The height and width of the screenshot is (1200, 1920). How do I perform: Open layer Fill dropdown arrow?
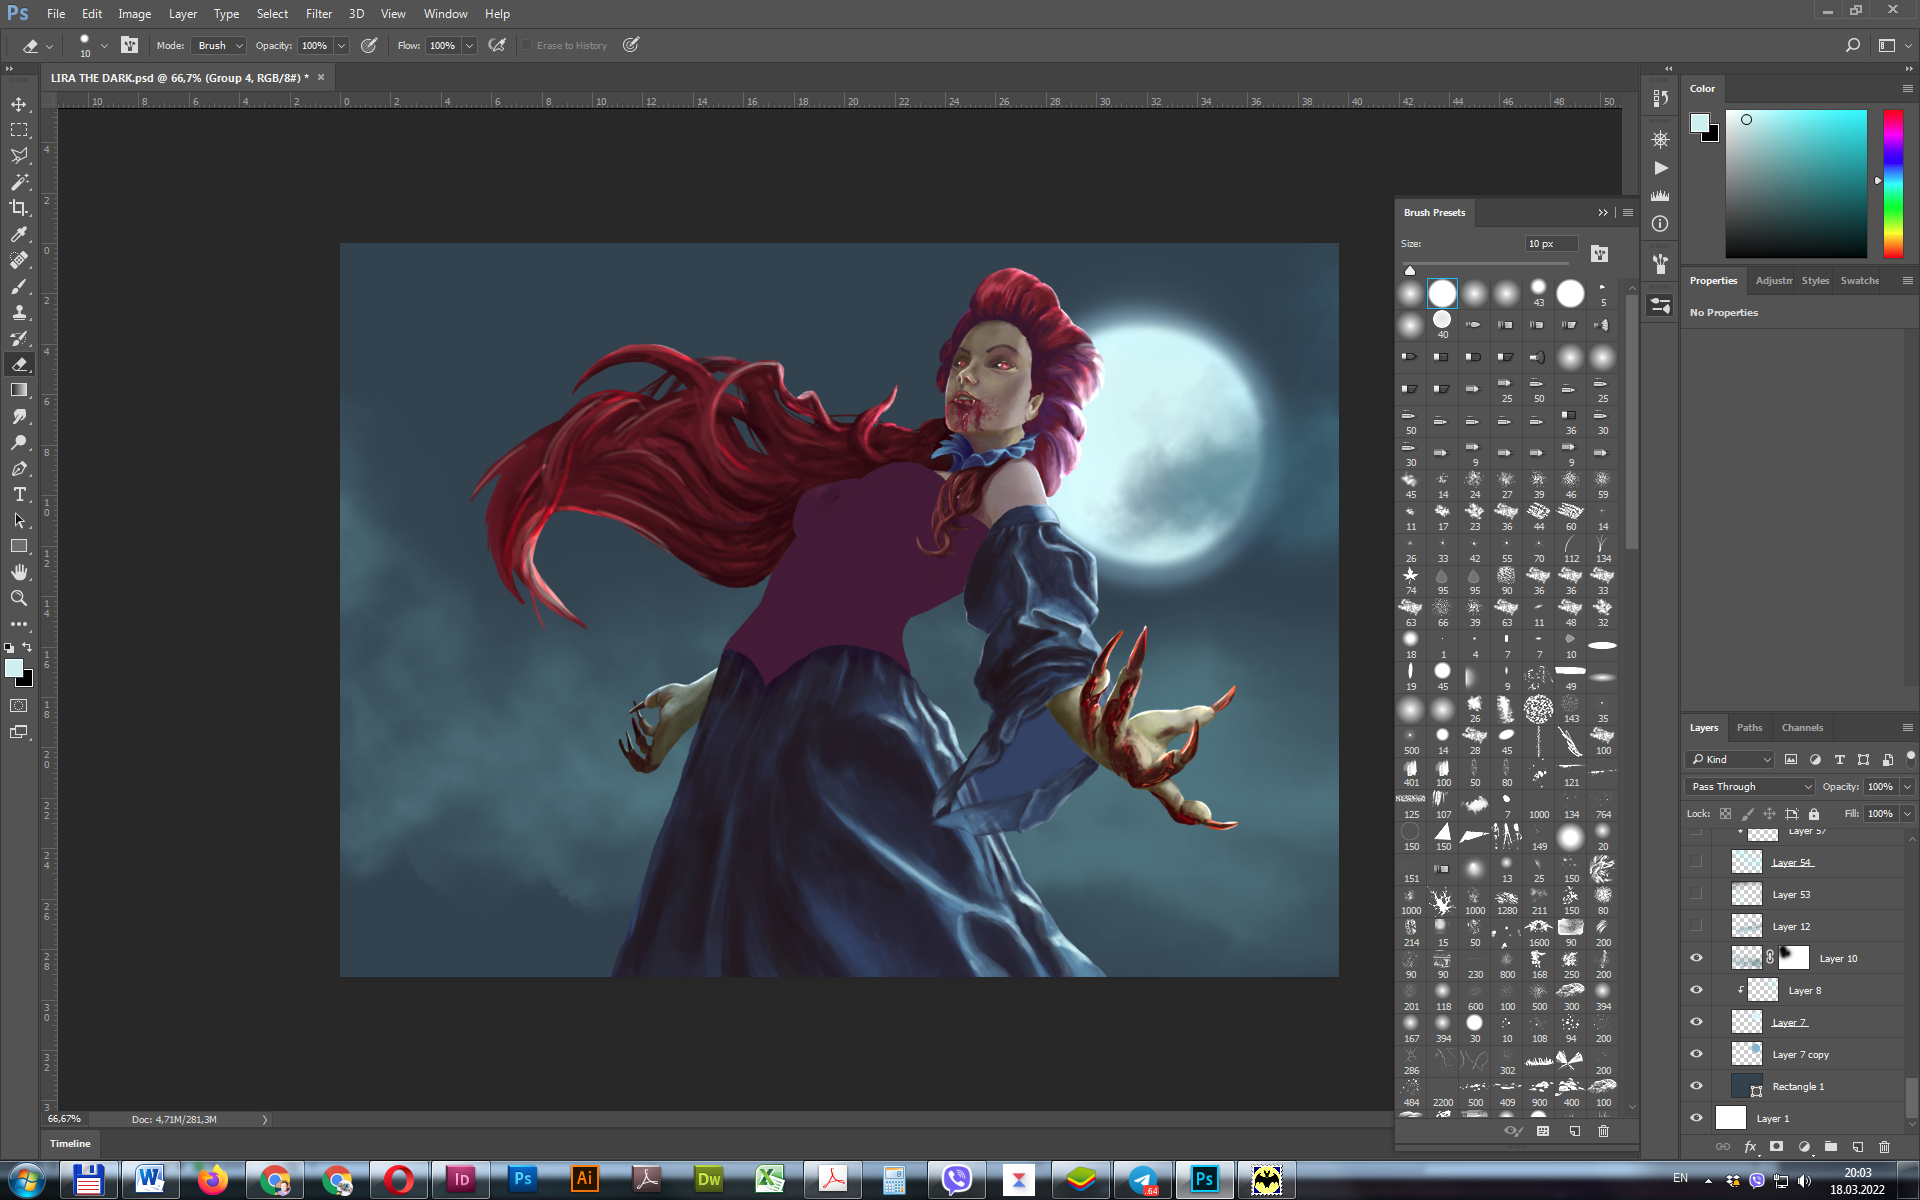coord(1907,814)
